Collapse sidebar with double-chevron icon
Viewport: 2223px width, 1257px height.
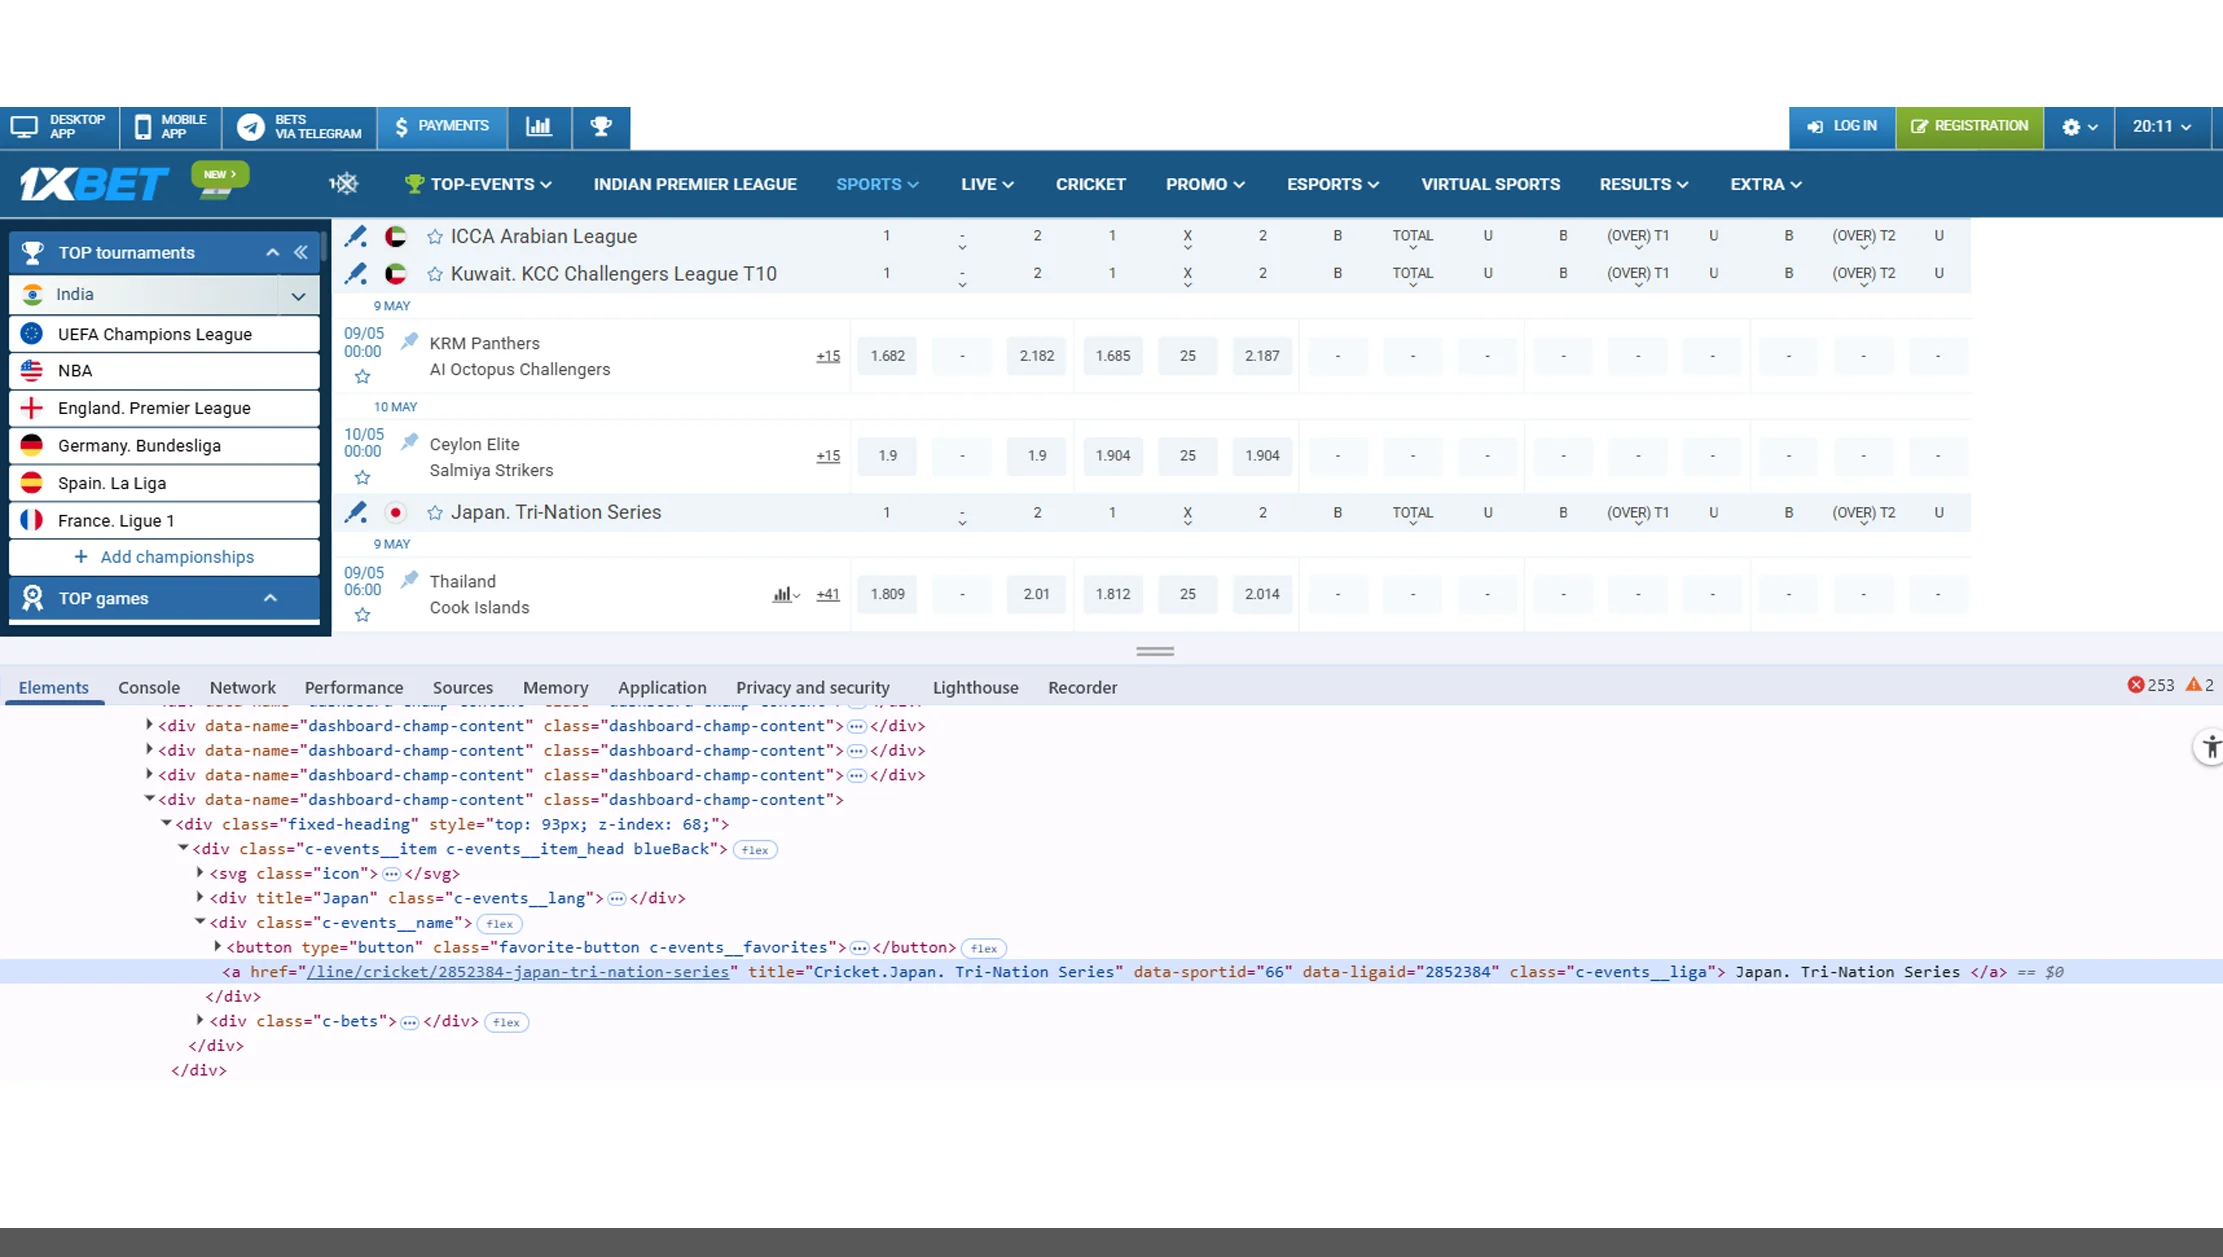coord(301,253)
